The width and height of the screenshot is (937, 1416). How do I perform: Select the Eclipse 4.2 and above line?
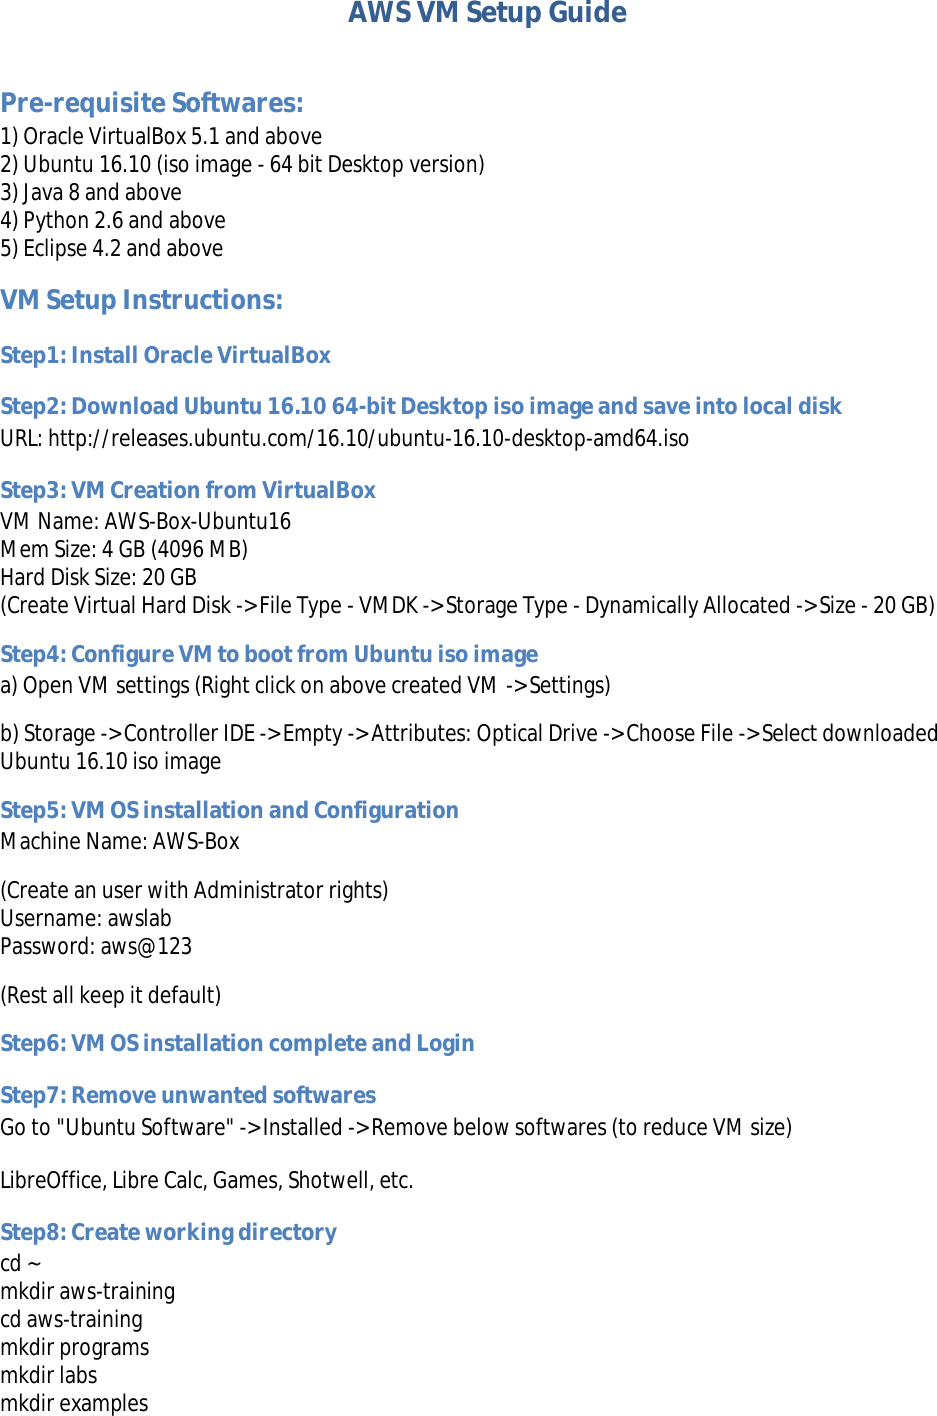[112, 248]
